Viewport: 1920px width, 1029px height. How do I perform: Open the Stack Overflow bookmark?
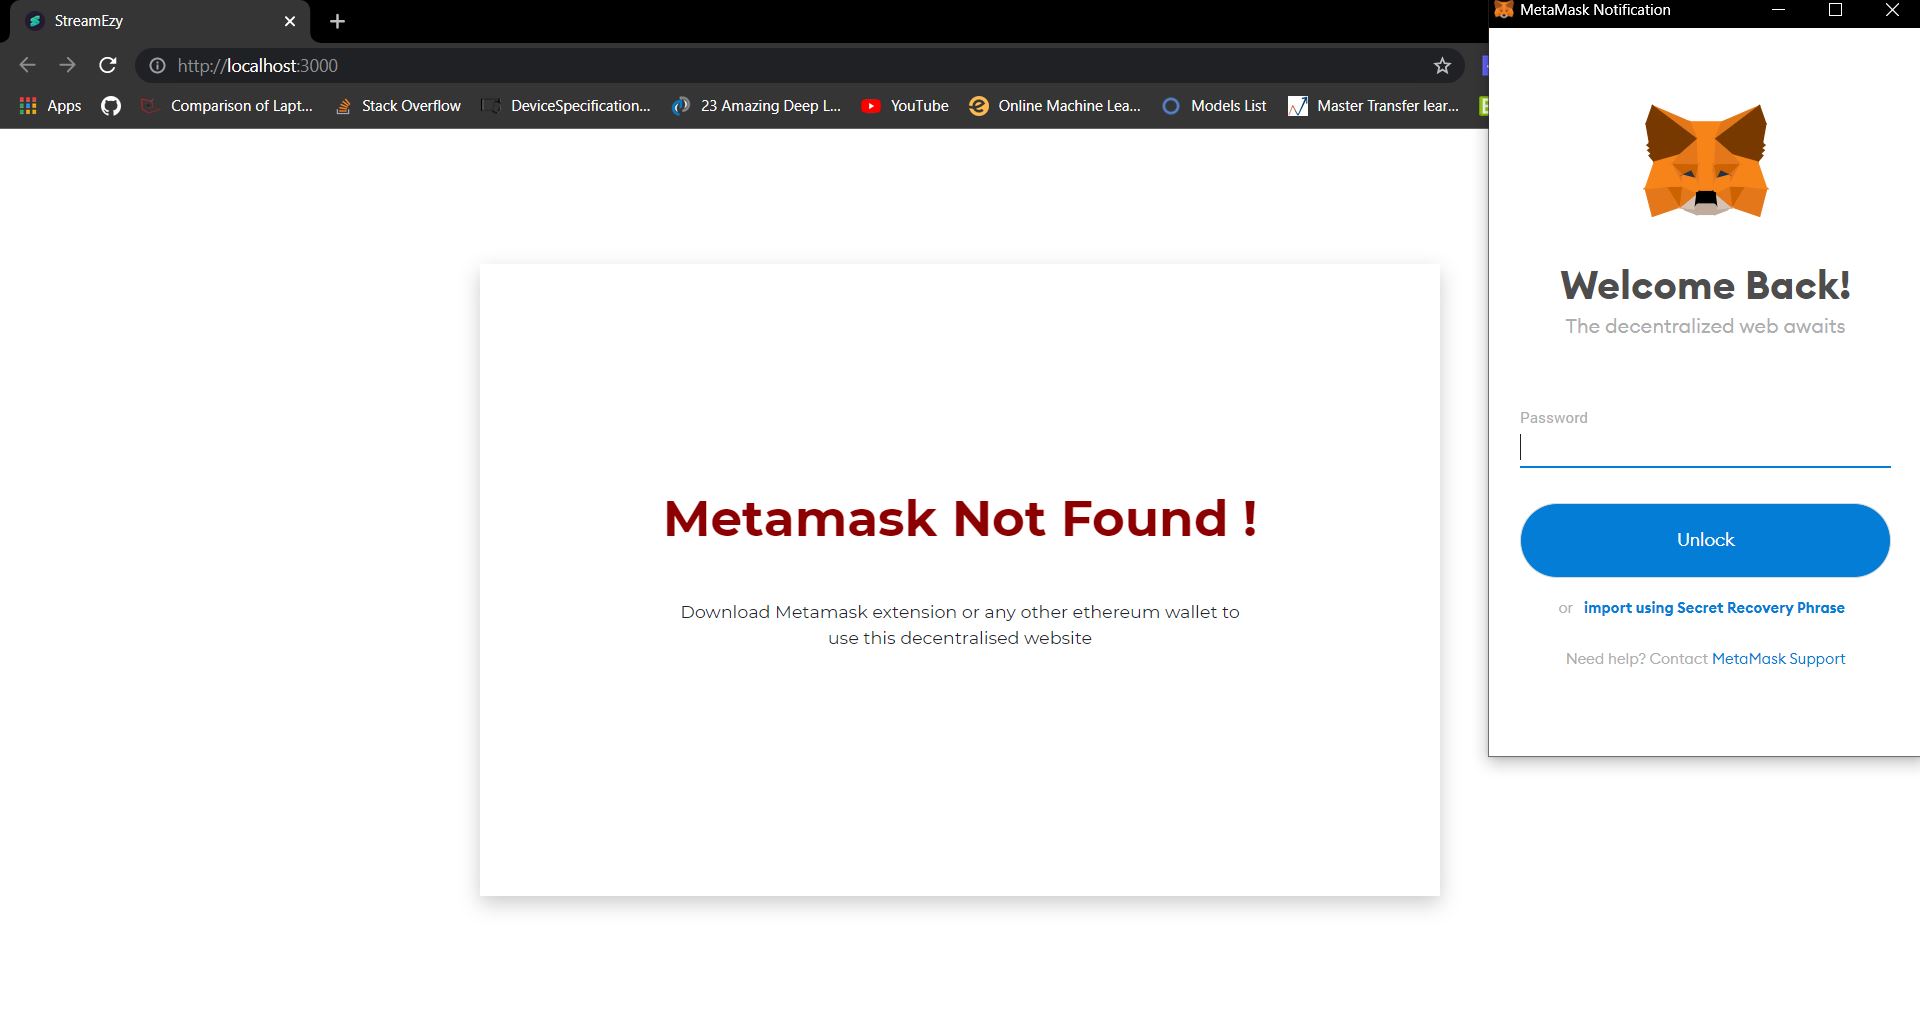tap(397, 105)
